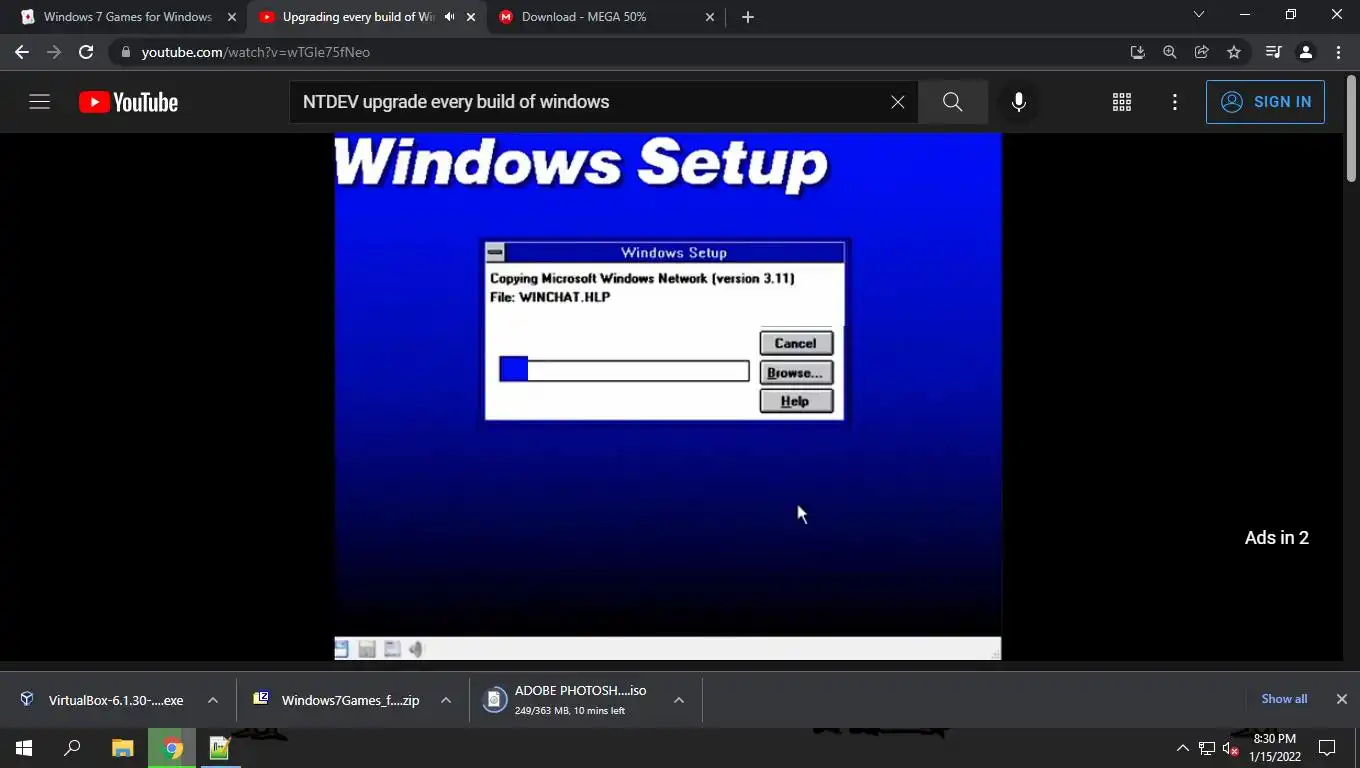This screenshot has height=768, width=1360.
Task: Open YouTube settings three-dot menu
Action: pyautogui.click(x=1175, y=102)
